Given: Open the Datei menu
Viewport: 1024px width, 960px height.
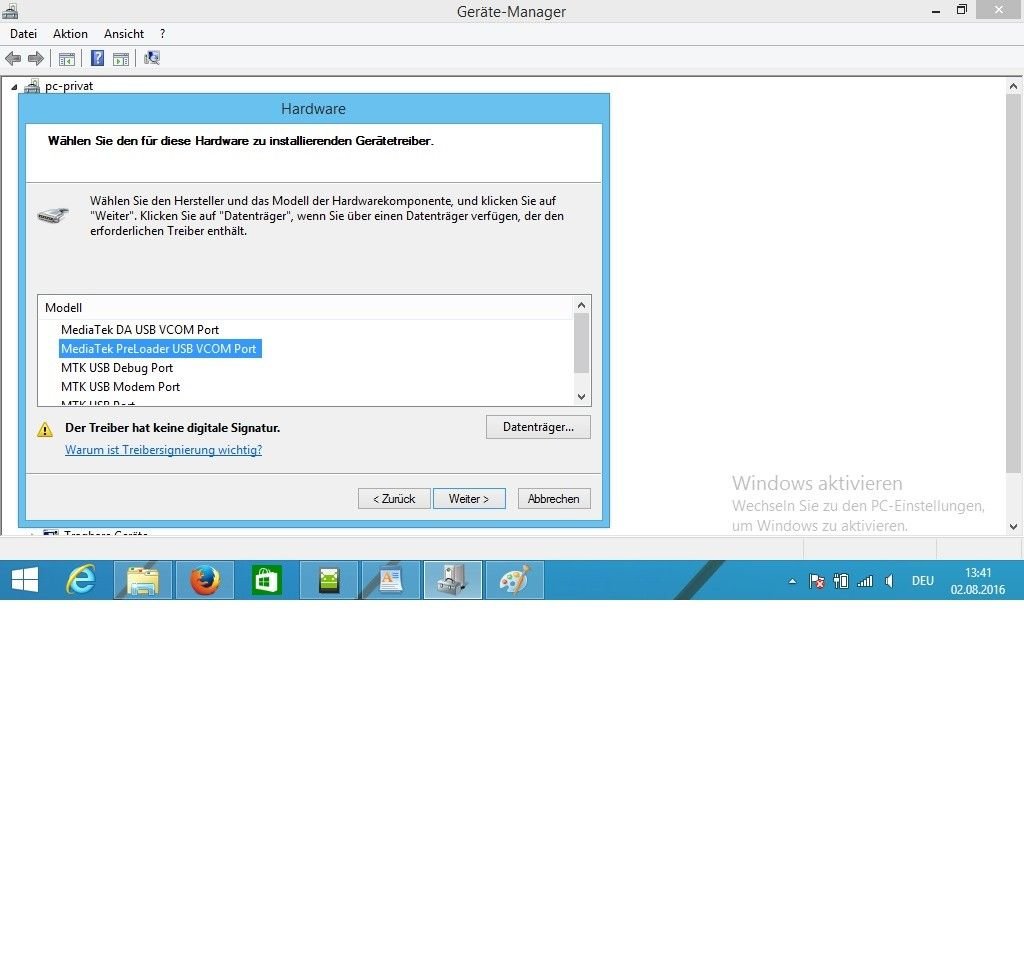Looking at the screenshot, I should [24, 34].
